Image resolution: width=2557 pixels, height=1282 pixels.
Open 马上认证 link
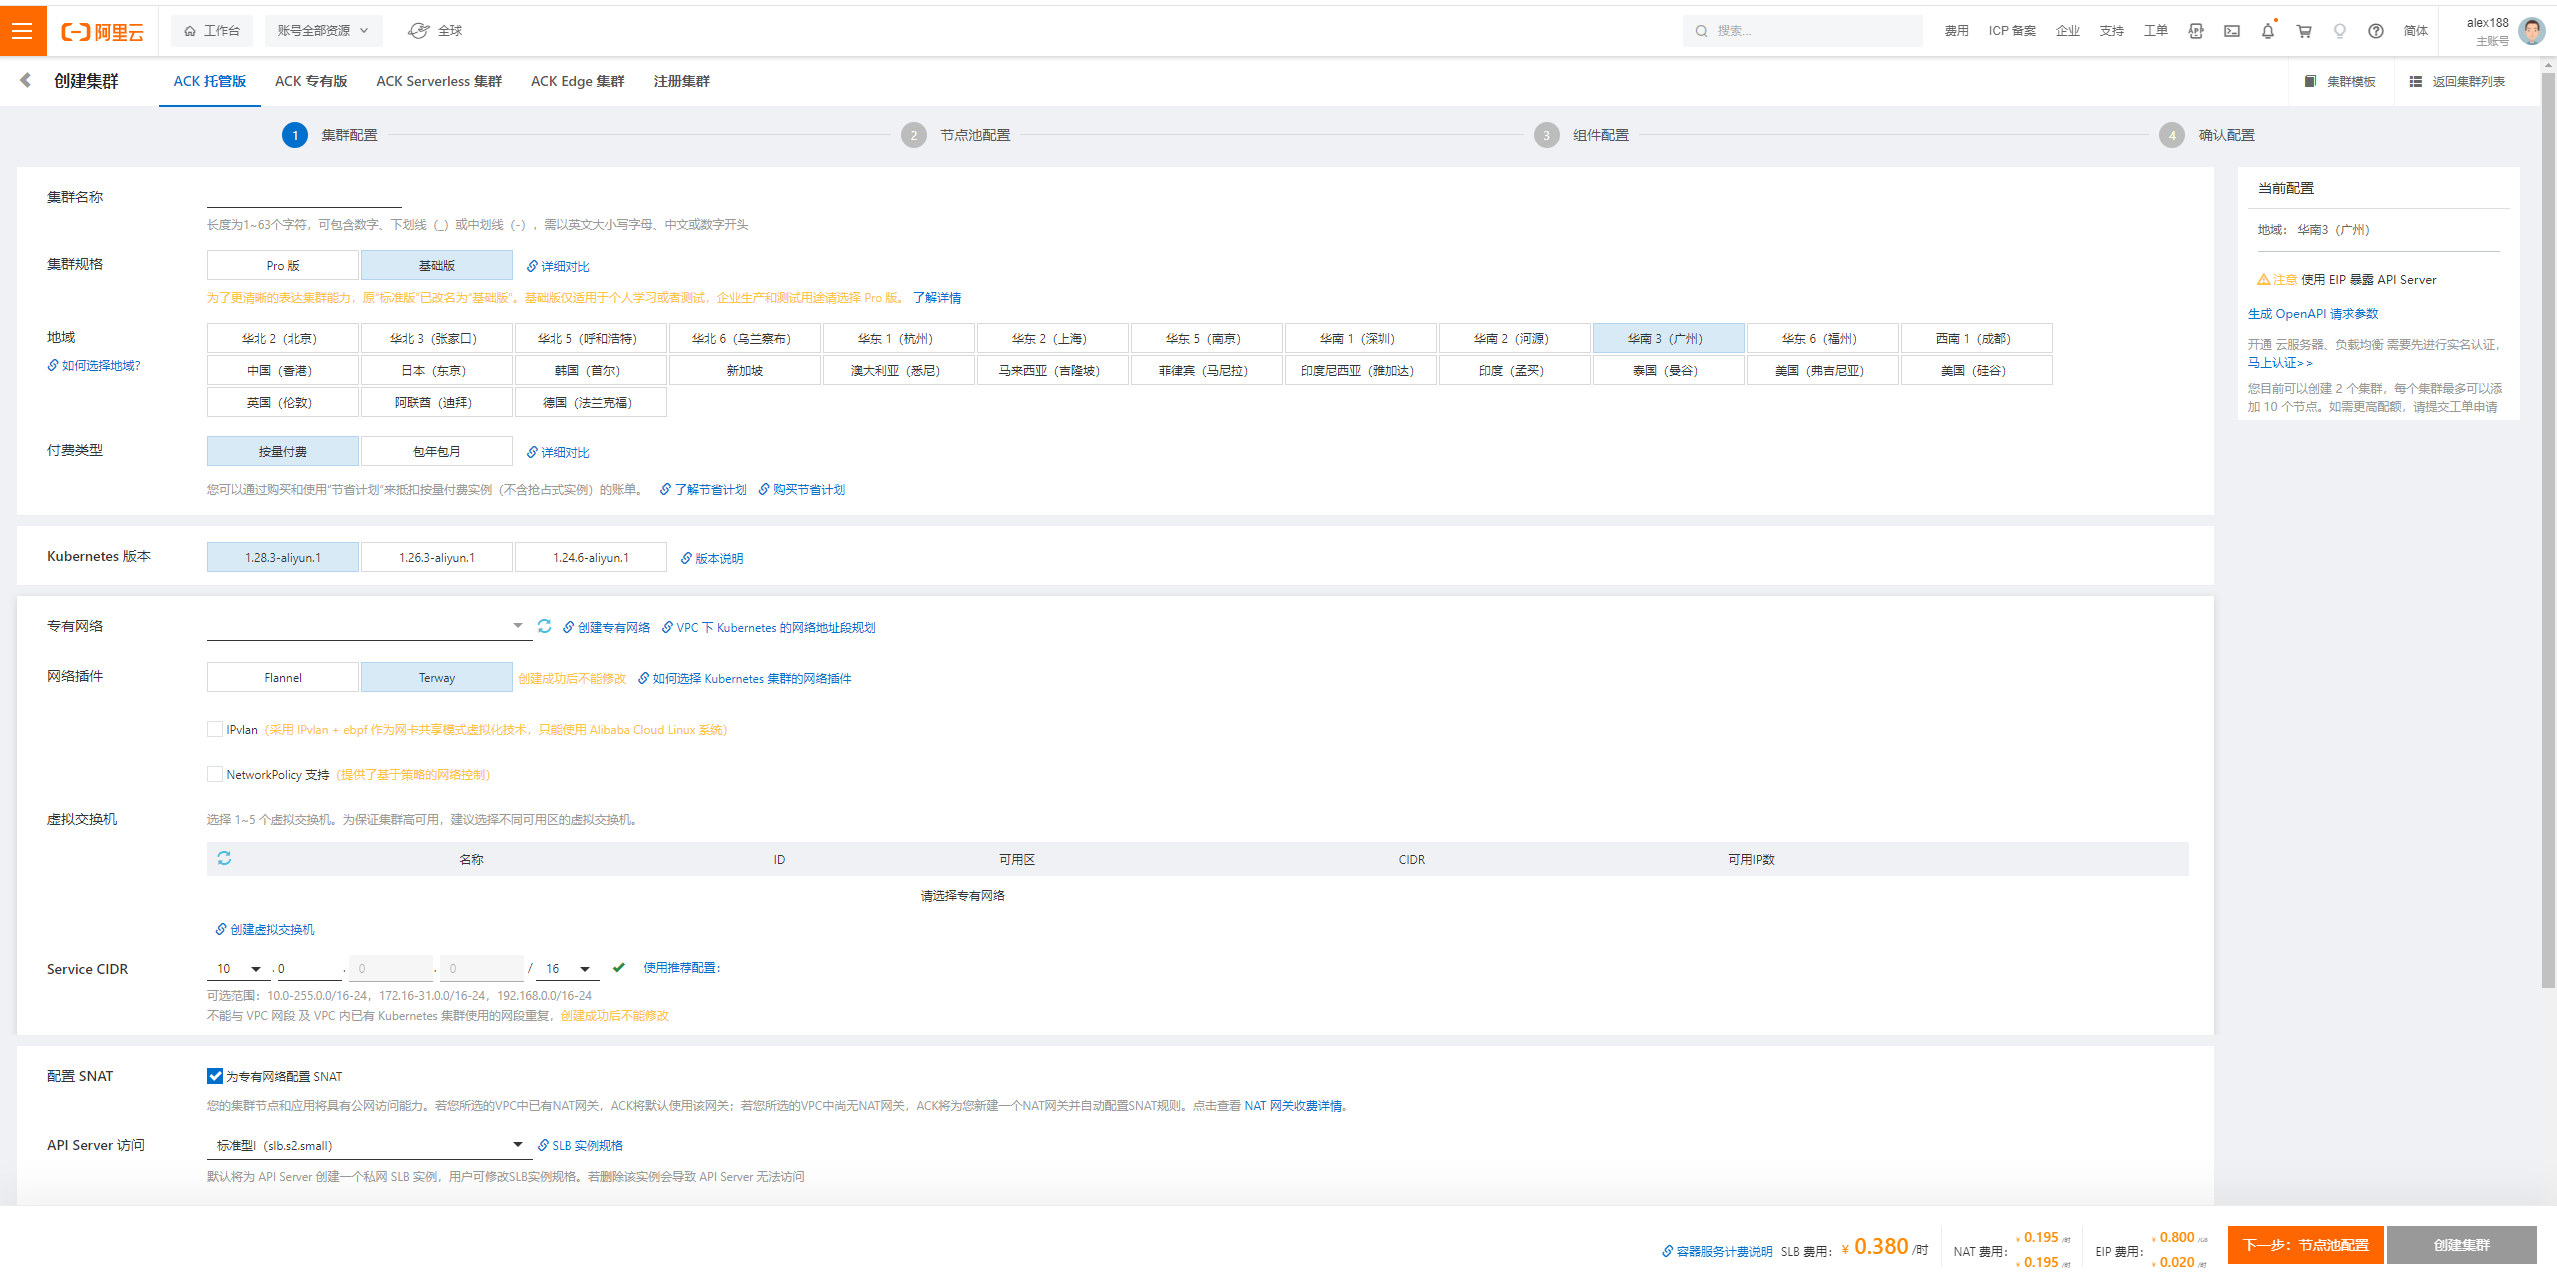[x=2280, y=362]
